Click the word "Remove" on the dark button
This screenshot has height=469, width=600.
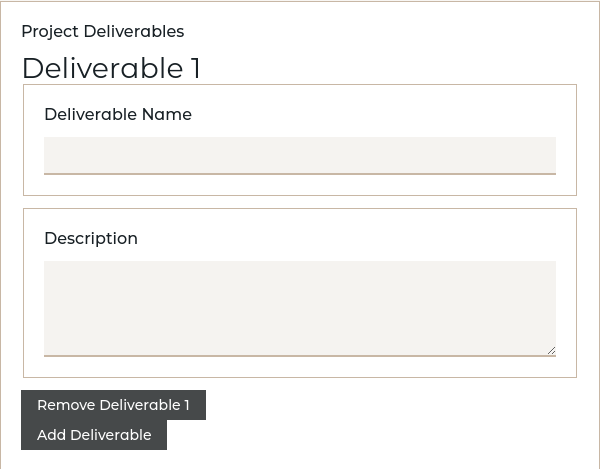tap(66, 405)
